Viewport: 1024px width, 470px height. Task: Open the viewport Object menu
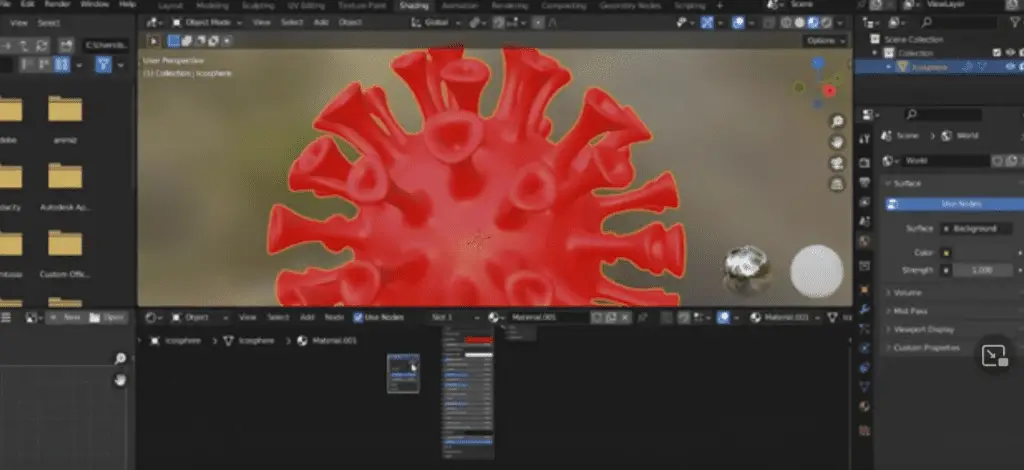350,22
